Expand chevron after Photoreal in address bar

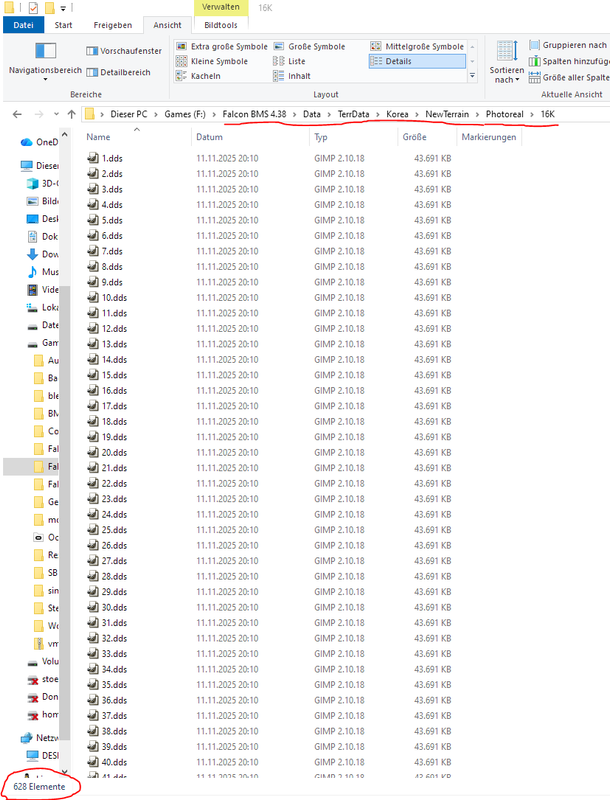coord(531,114)
